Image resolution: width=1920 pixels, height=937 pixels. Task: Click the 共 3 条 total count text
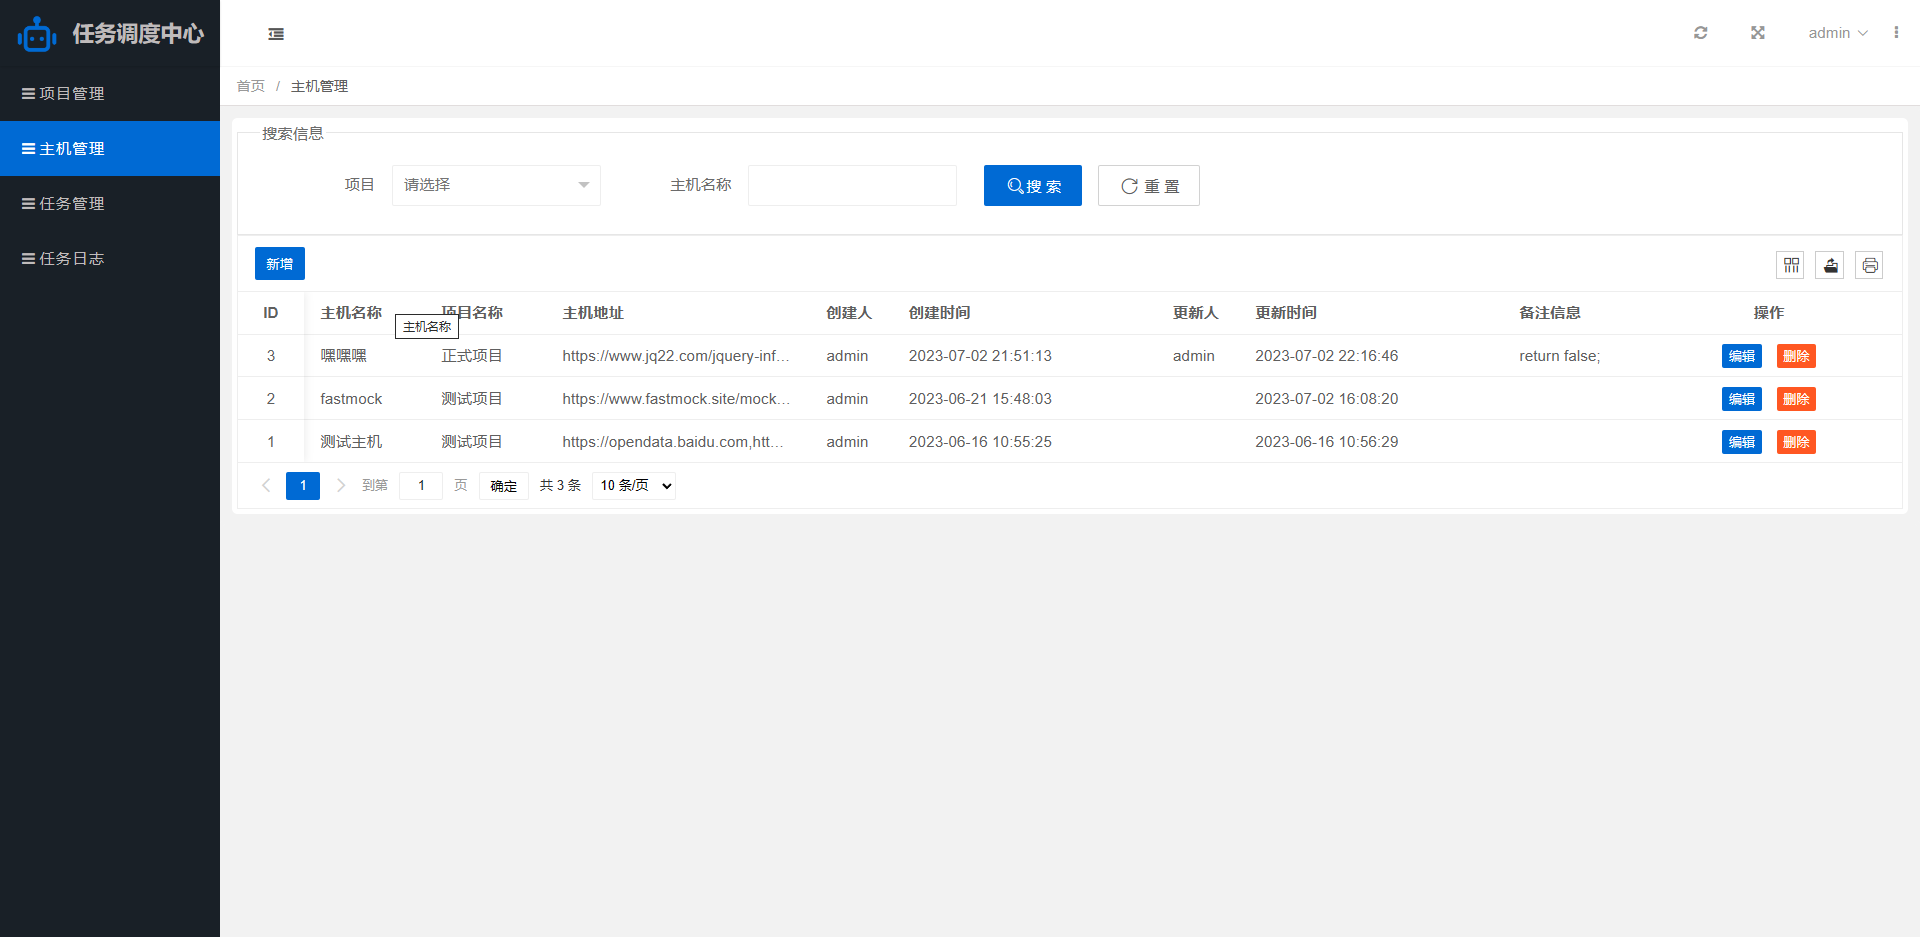pos(560,485)
